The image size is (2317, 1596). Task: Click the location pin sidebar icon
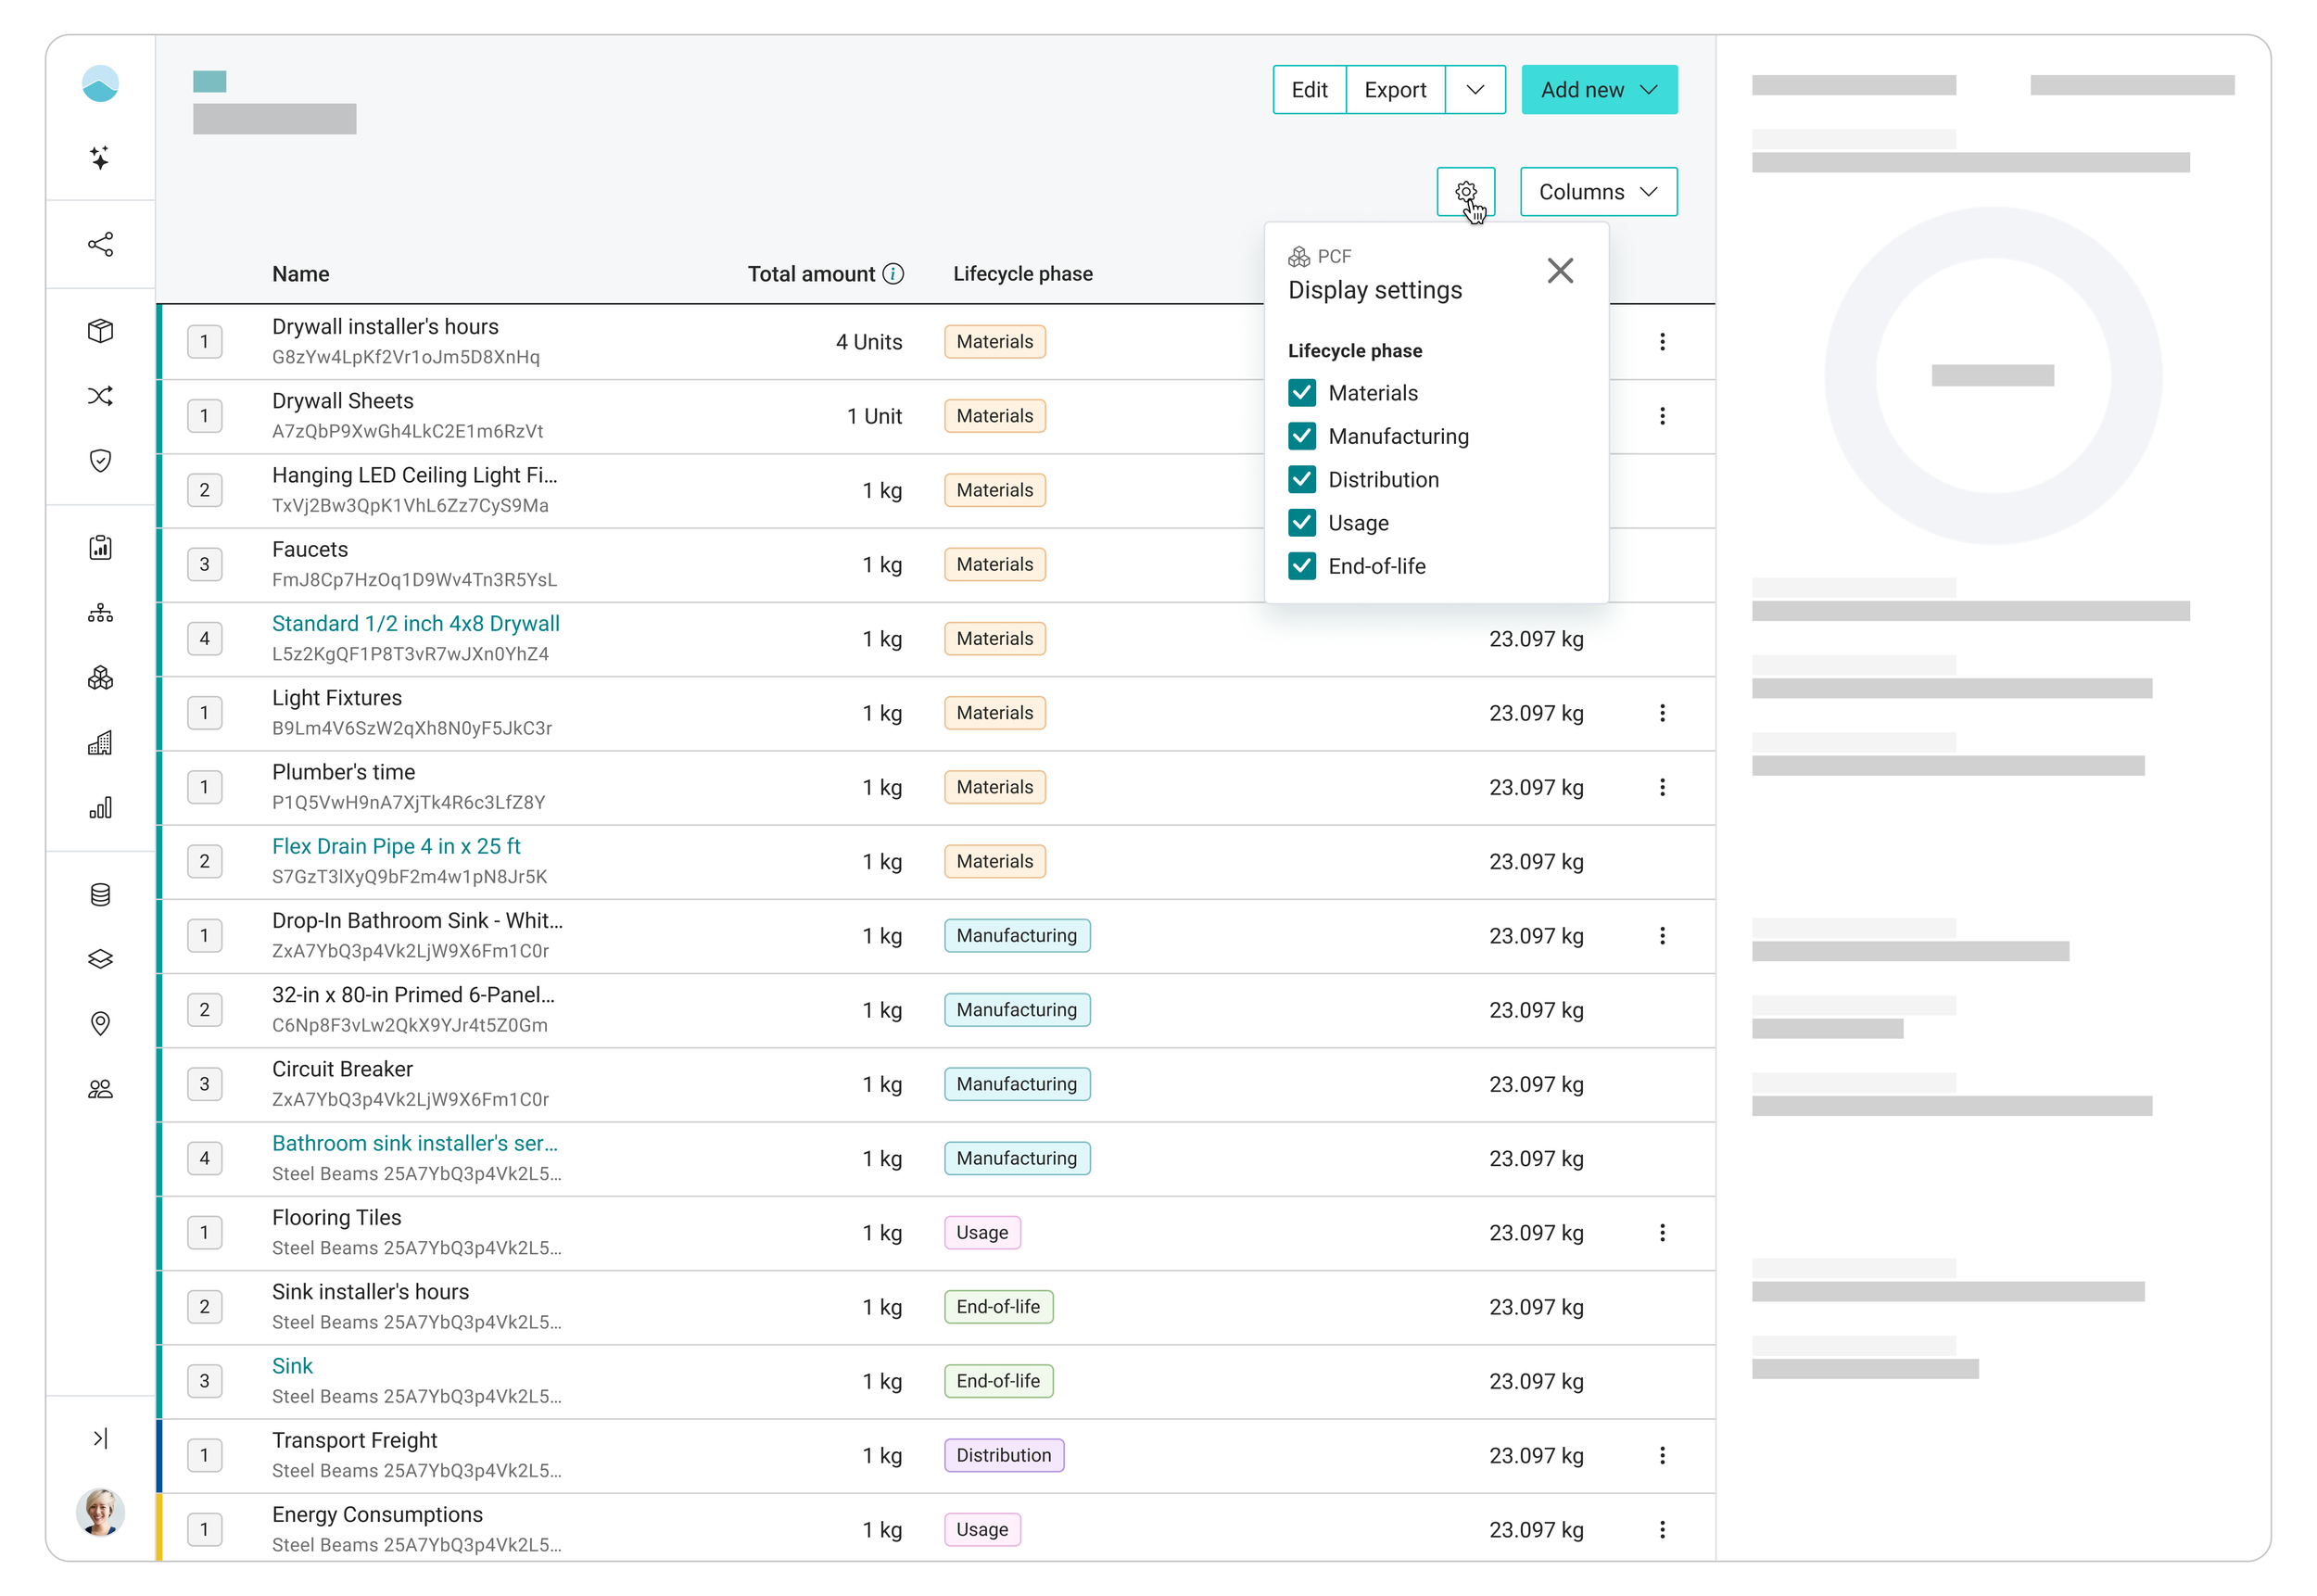click(100, 1024)
